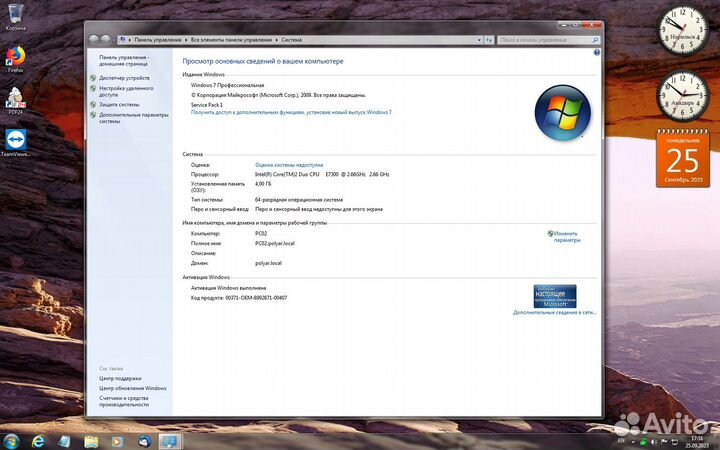Viewport: 720px width, 450px height.
Task: Show hidden tray icons arrow
Action: point(633,442)
